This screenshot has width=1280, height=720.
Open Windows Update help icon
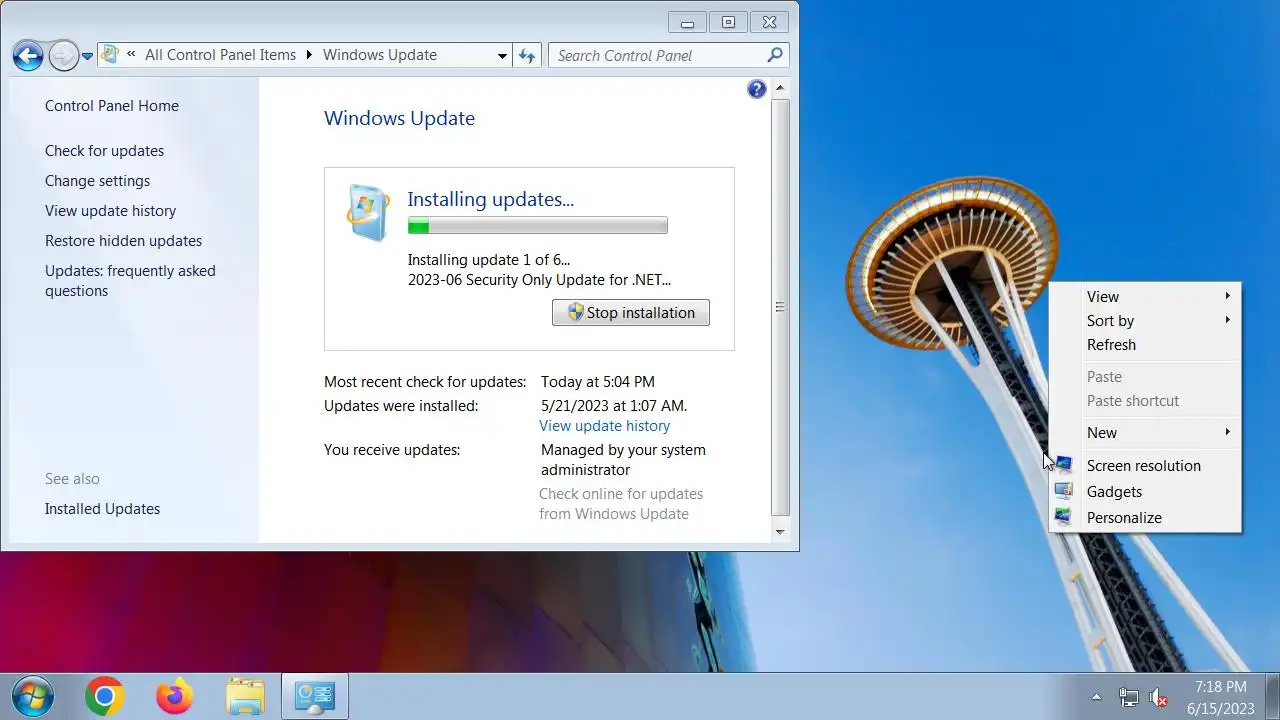click(757, 90)
